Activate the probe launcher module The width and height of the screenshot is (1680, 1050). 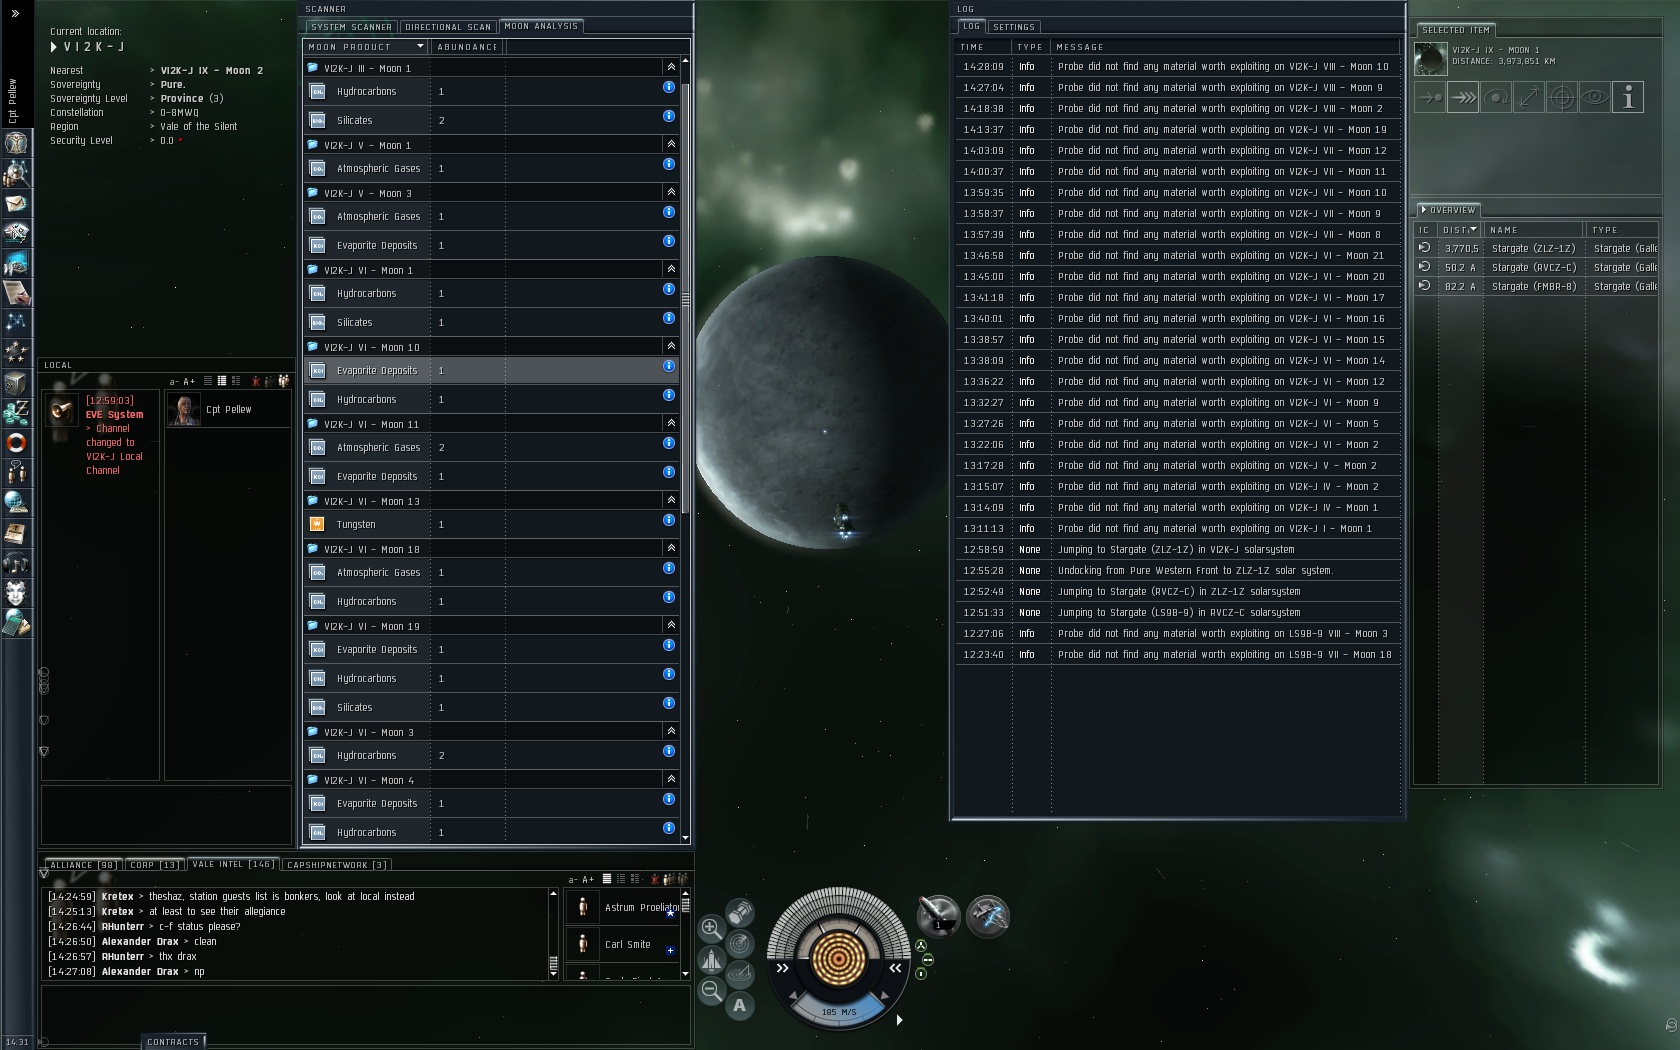[939, 916]
